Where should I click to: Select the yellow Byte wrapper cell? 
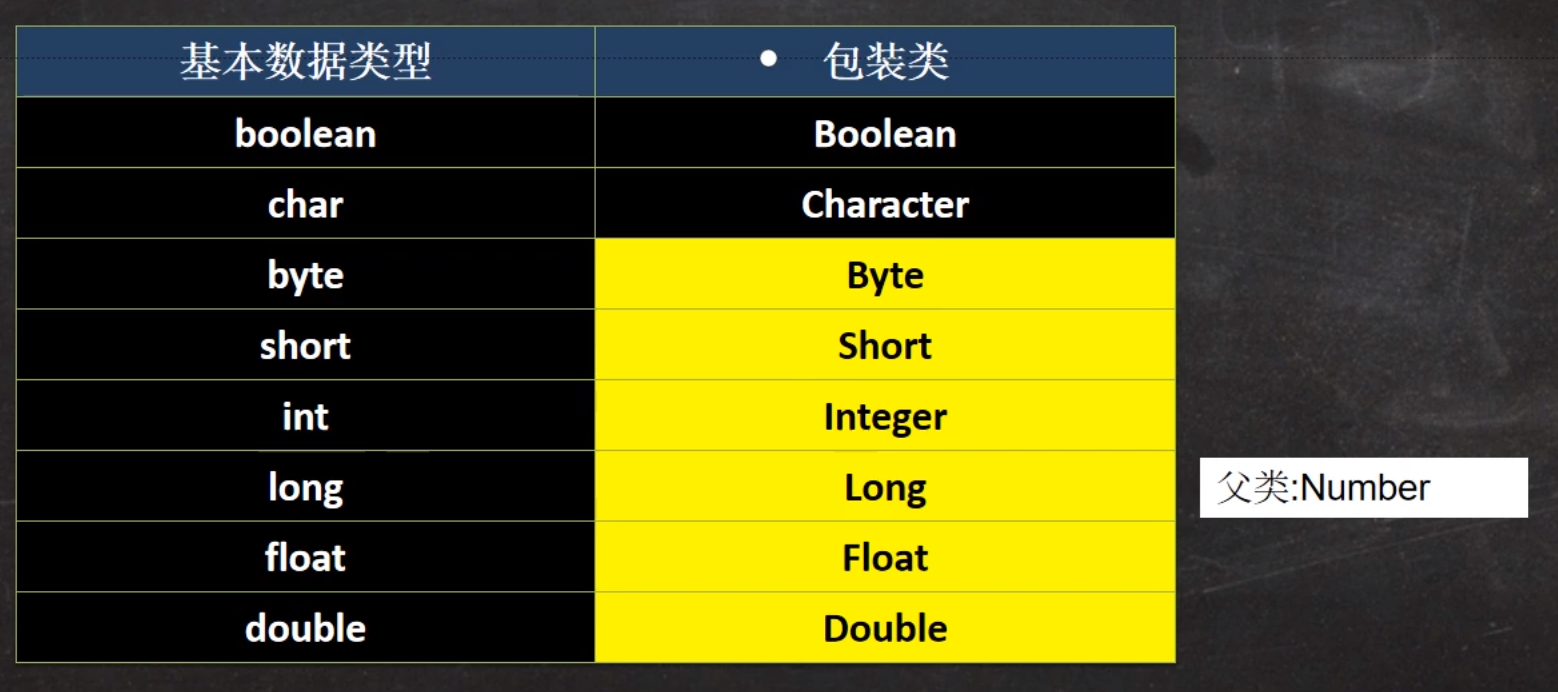pos(885,275)
